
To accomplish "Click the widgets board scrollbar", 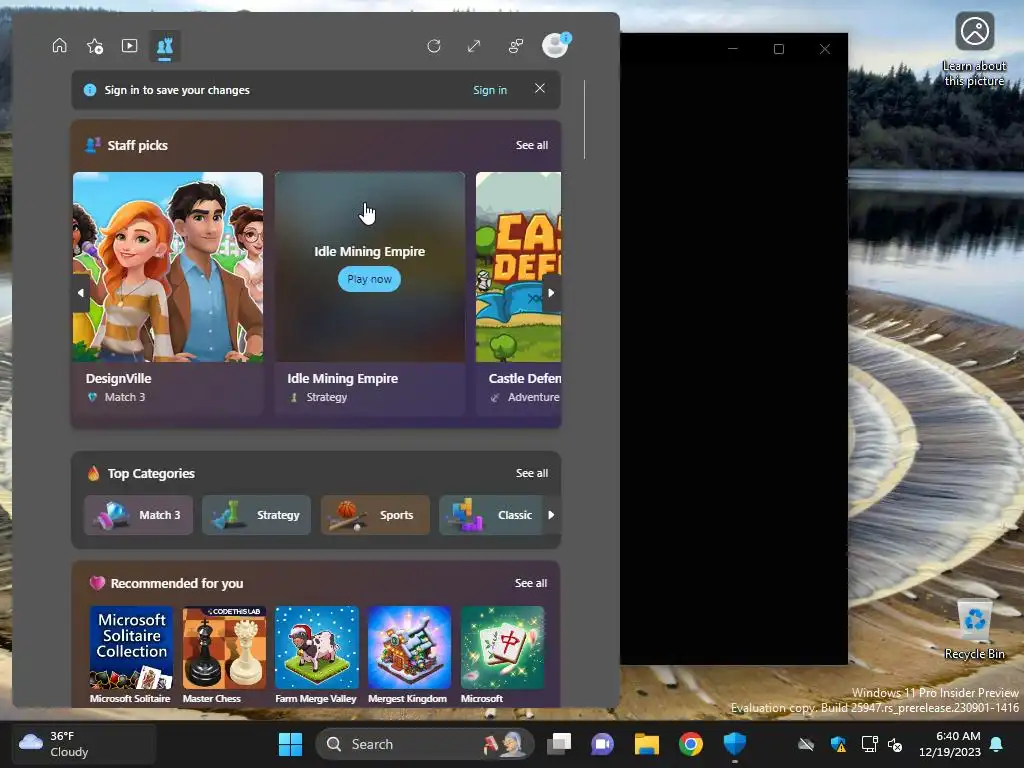I will [584, 120].
